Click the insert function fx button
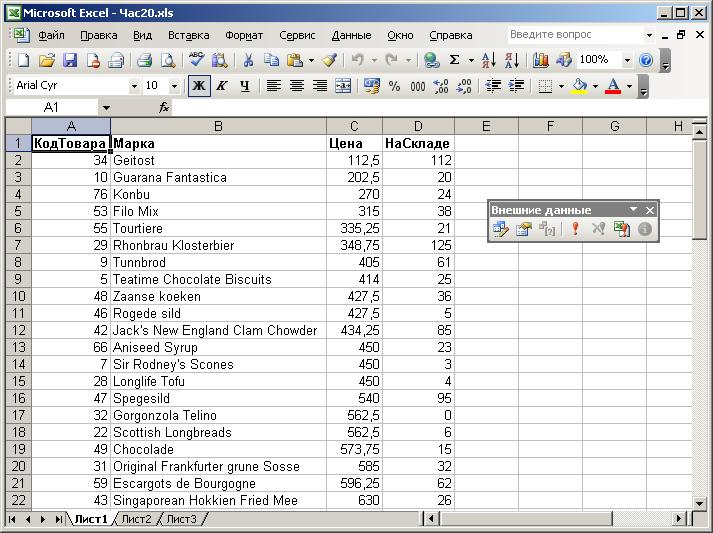 [x=164, y=108]
